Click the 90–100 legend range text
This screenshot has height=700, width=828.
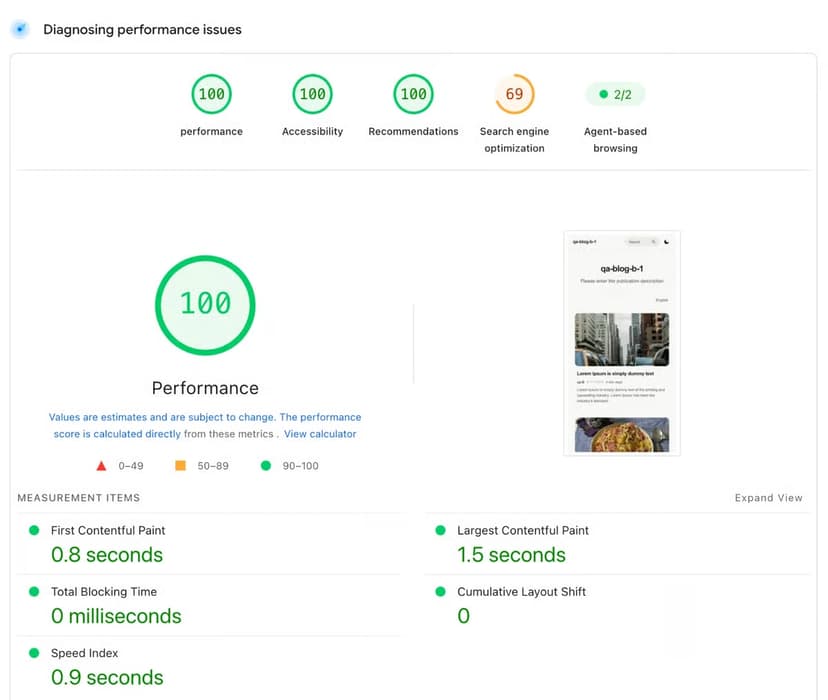pyautogui.click(x=300, y=466)
